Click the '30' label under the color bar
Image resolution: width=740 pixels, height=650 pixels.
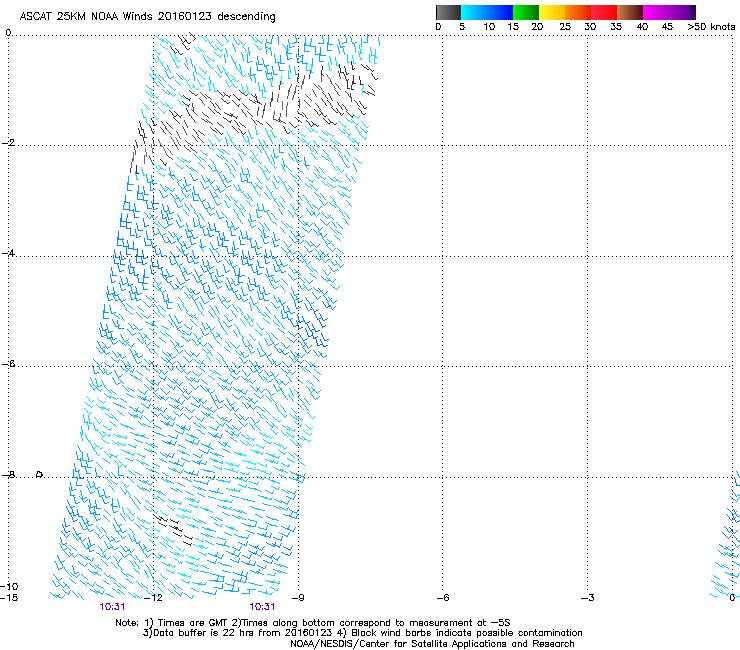coord(590,27)
